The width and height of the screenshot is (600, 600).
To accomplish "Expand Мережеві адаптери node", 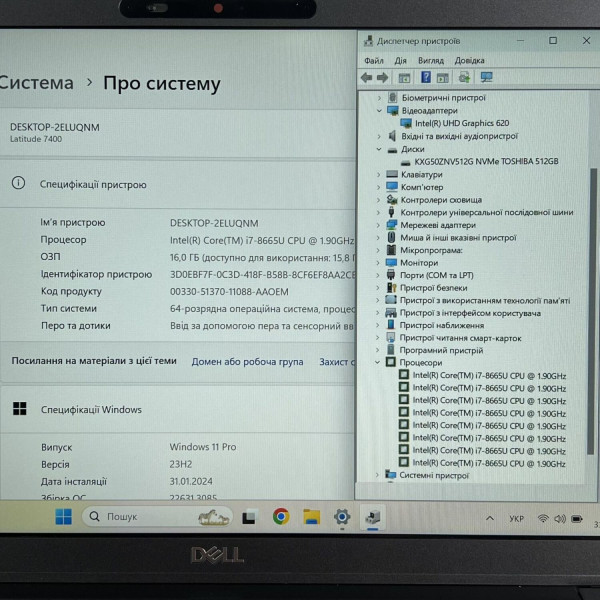I will point(378,225).
